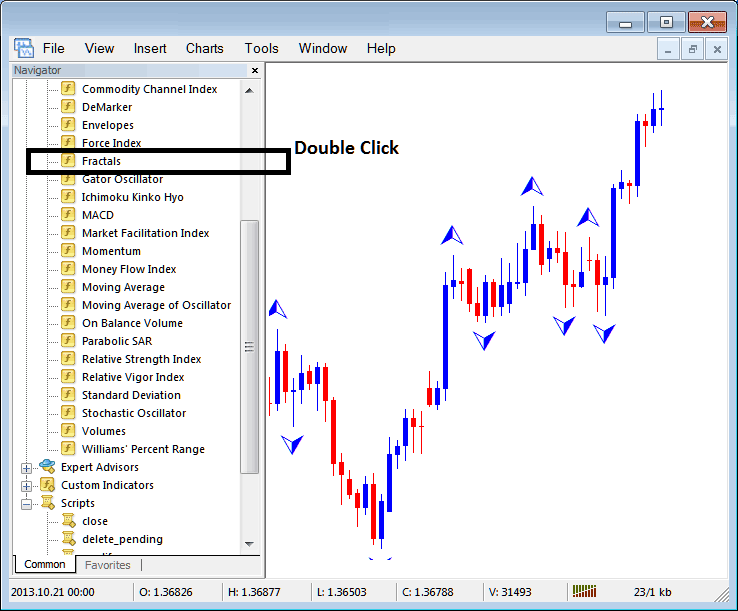Click the H: 1.36877 high price value

[x=254, y=592]
